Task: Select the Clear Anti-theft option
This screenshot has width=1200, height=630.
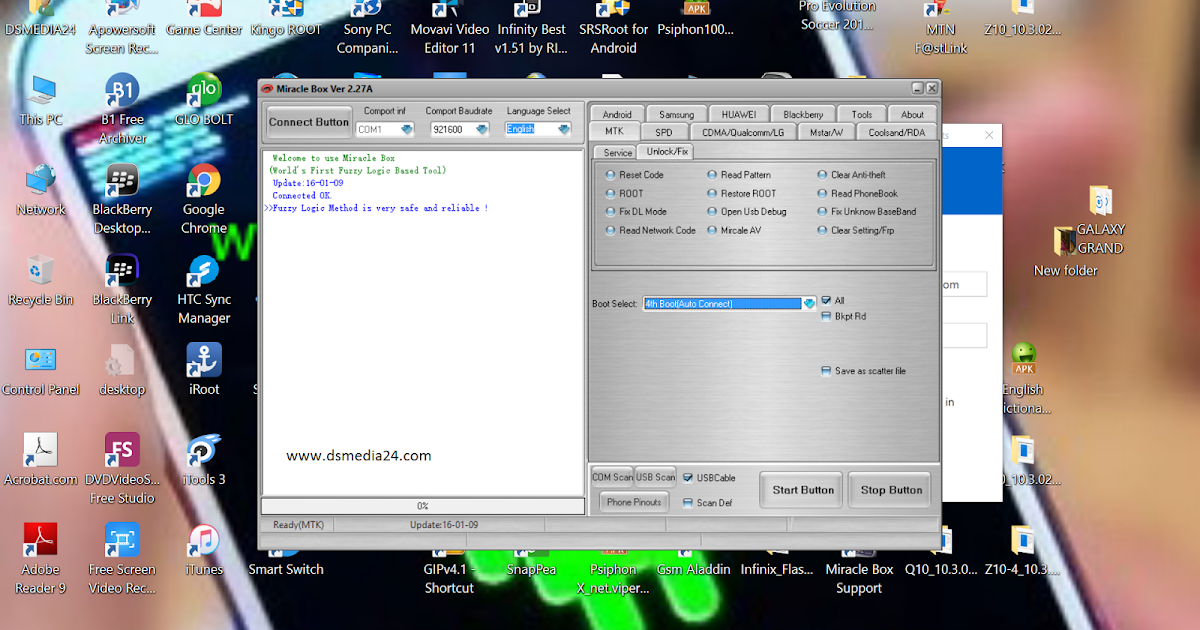Action: tap(851, 175)
